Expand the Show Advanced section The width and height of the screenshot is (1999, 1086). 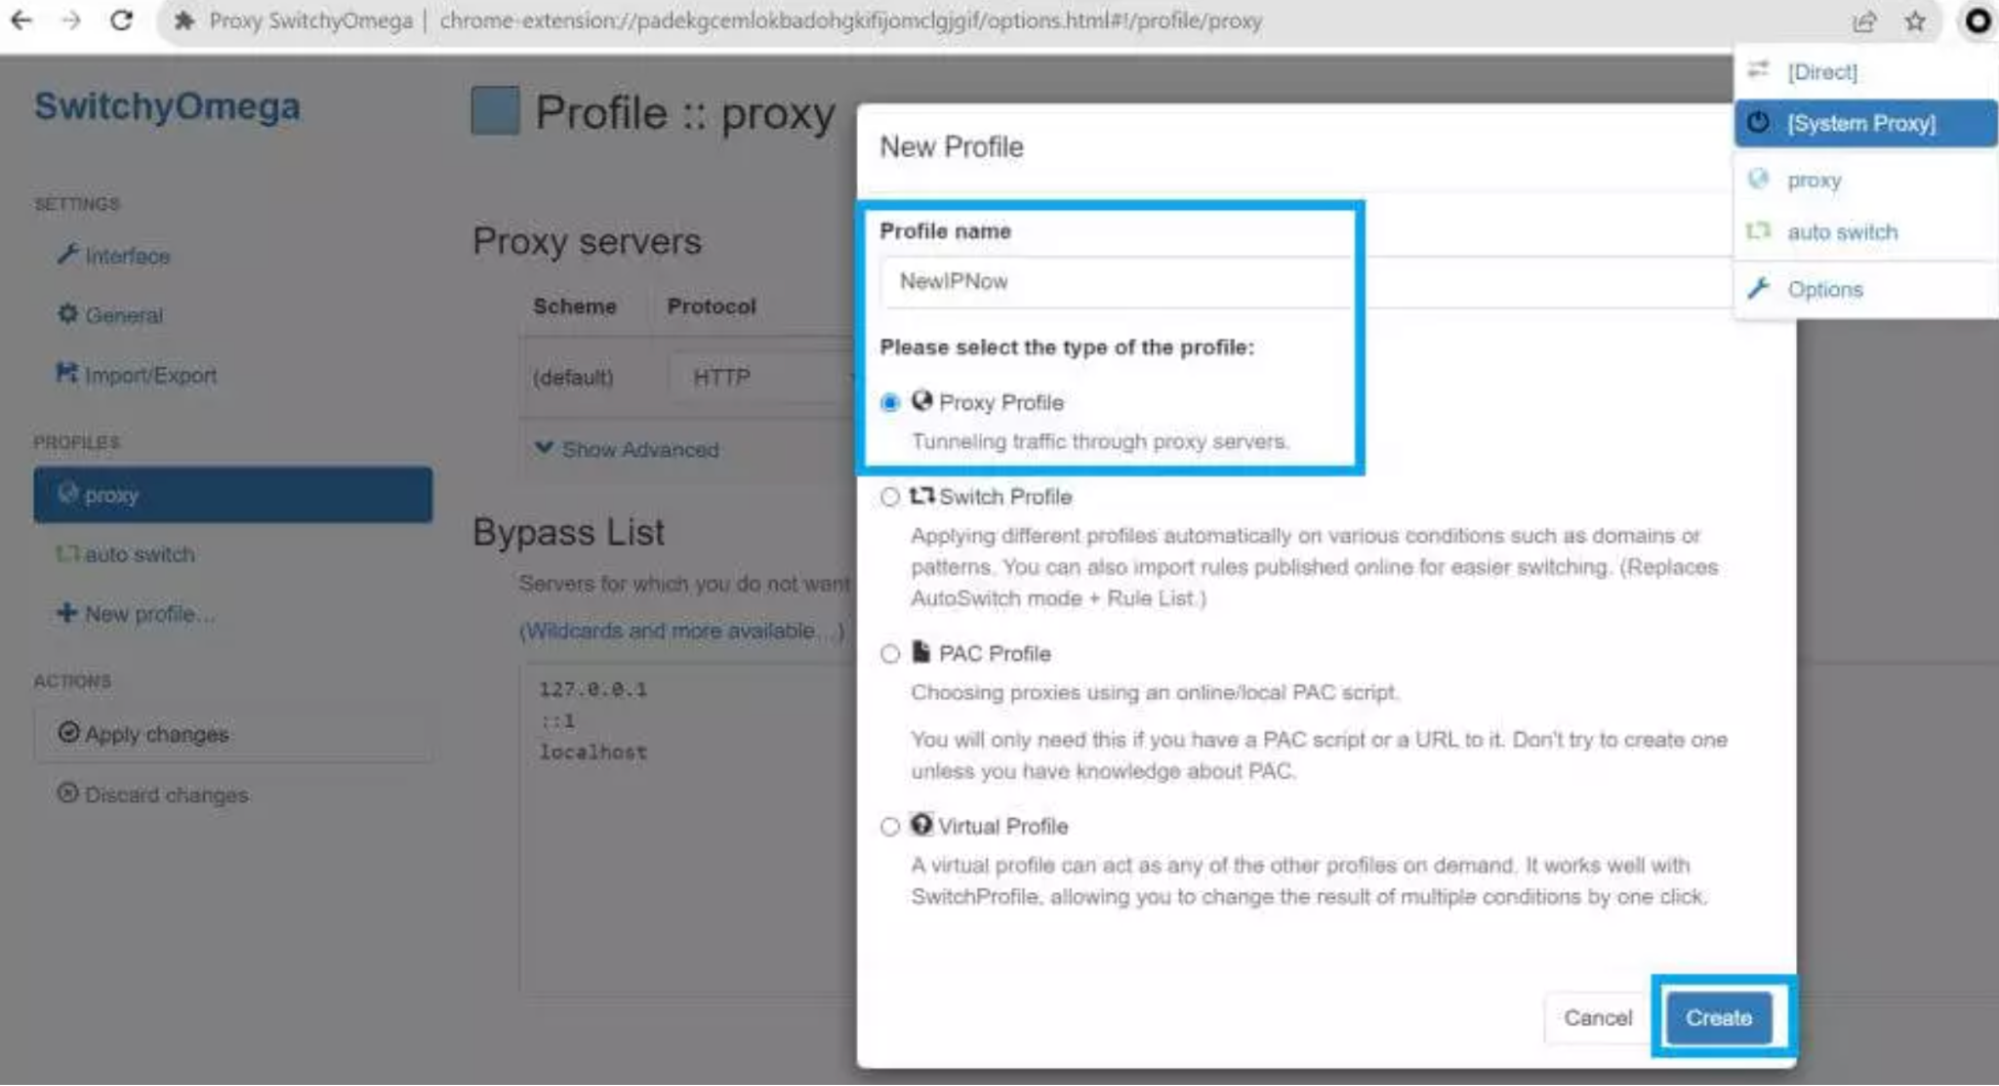tap(626, 449)
